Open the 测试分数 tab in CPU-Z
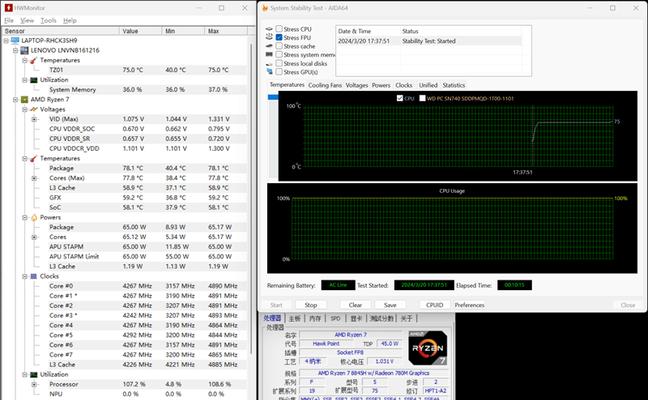 pyautogui.click(x=381, y=318)
